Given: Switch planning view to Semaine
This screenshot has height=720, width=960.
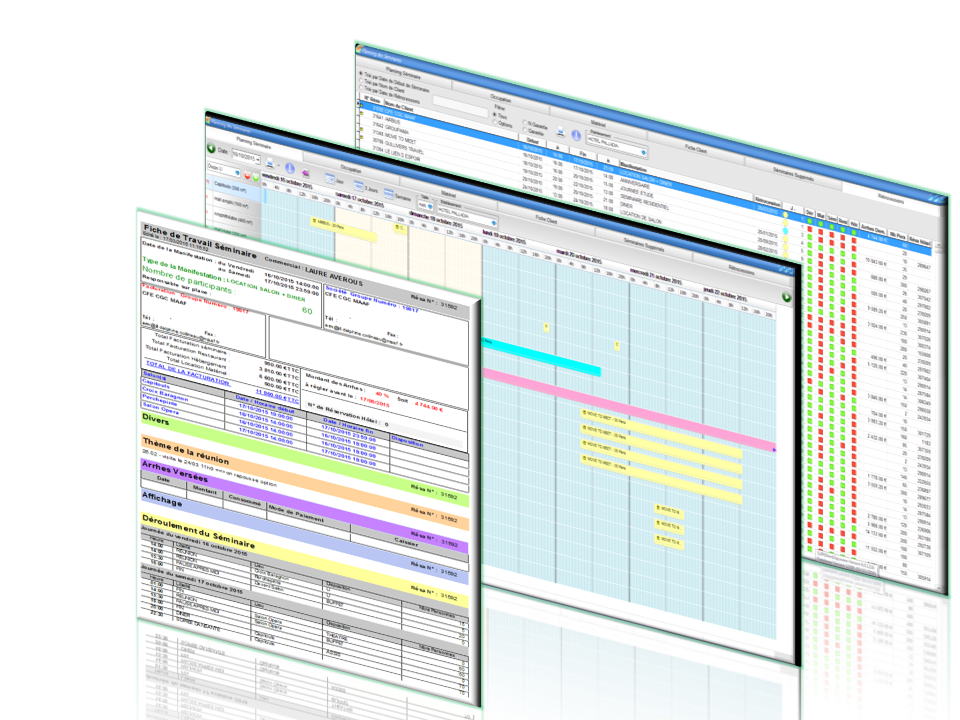Looking at the screenshot, I should tap(397, 195).
